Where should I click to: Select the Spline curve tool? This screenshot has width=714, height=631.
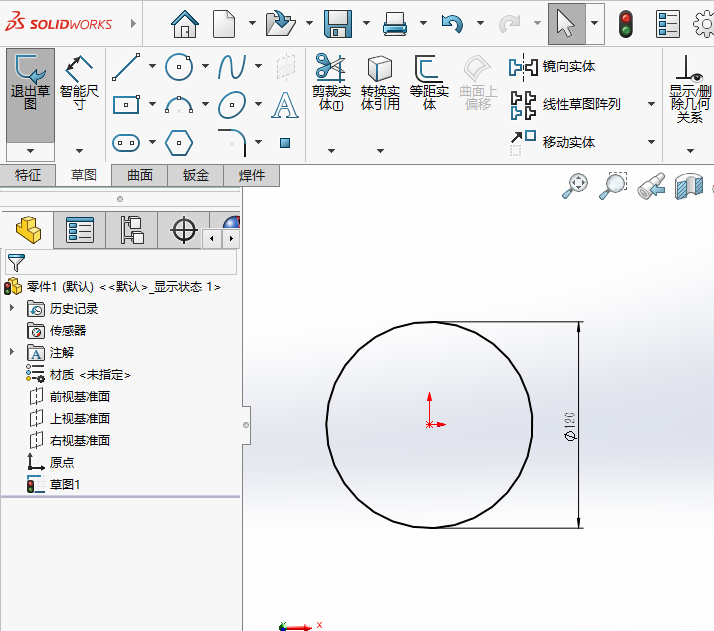click(x=232, y=67)
